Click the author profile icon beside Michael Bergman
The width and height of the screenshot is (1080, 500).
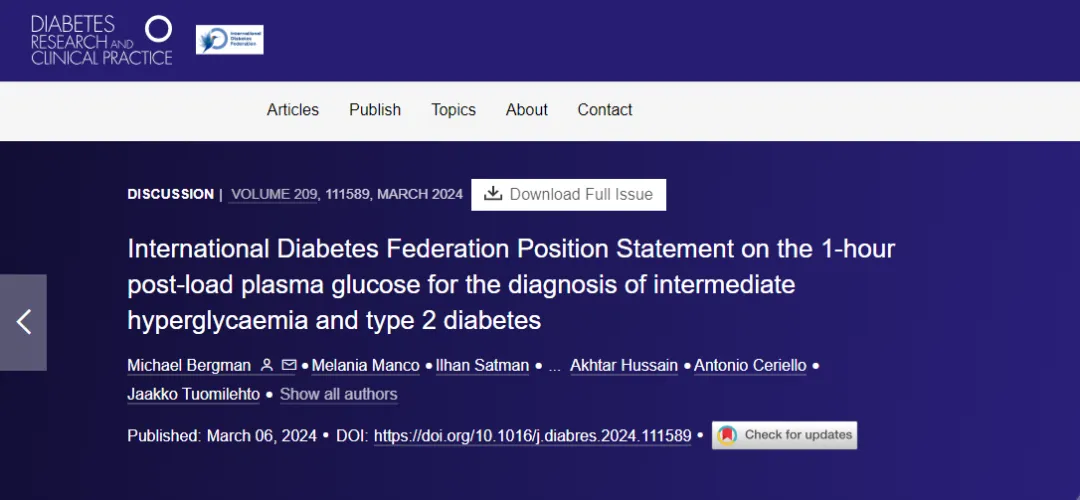click(267, 365)
